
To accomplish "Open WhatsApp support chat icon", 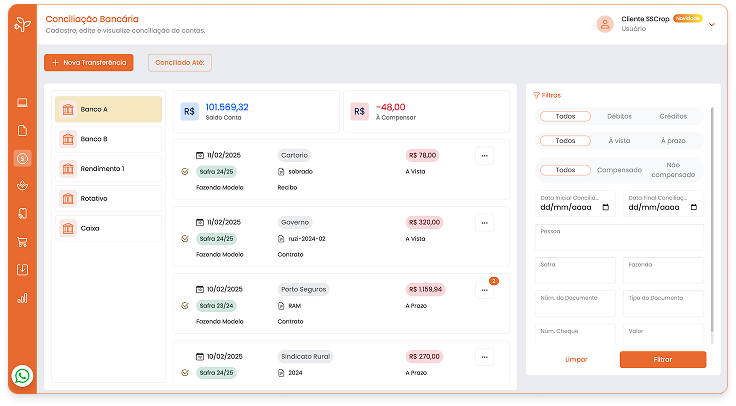I will tap(23, 376).
